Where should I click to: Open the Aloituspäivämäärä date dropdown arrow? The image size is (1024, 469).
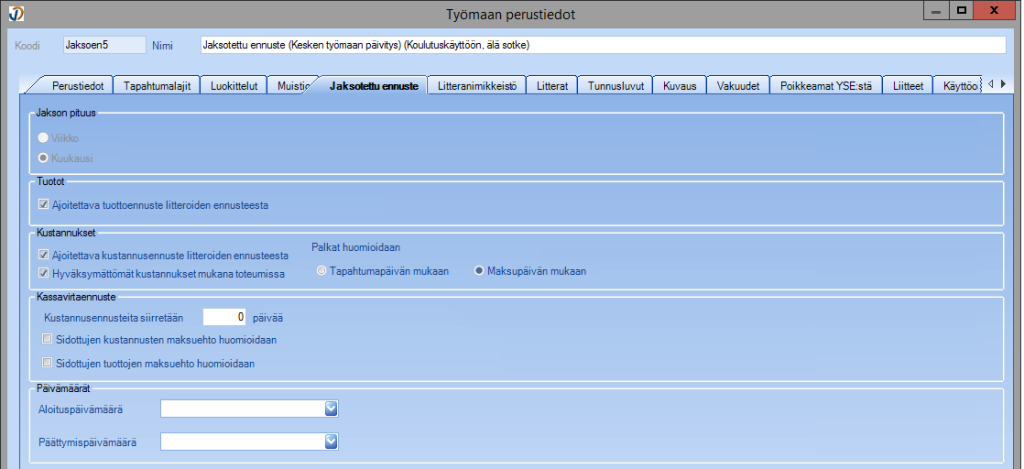click(x=331, y=409)
